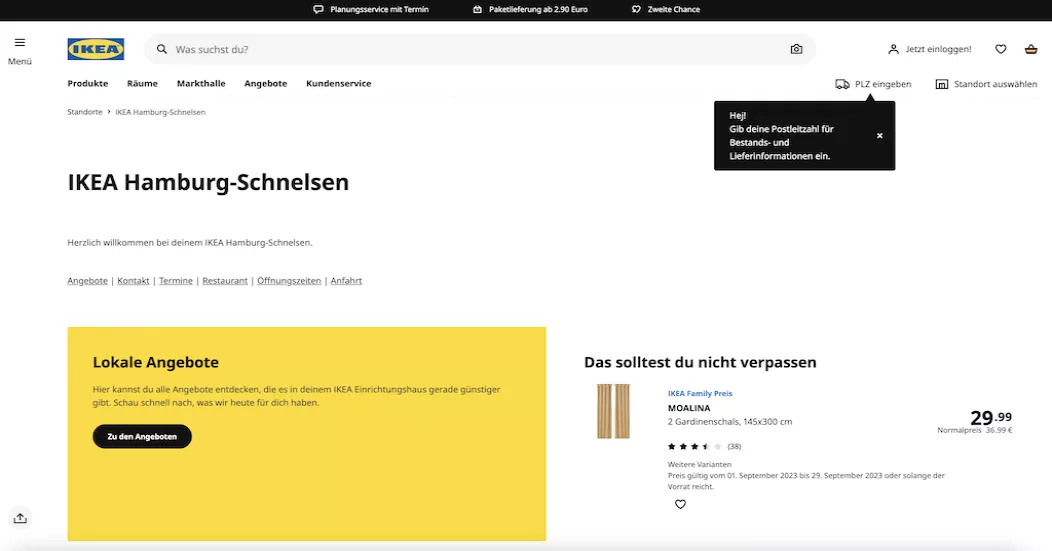
Task: Add MOALINA to favorites heart
Action: pos(680,504)
